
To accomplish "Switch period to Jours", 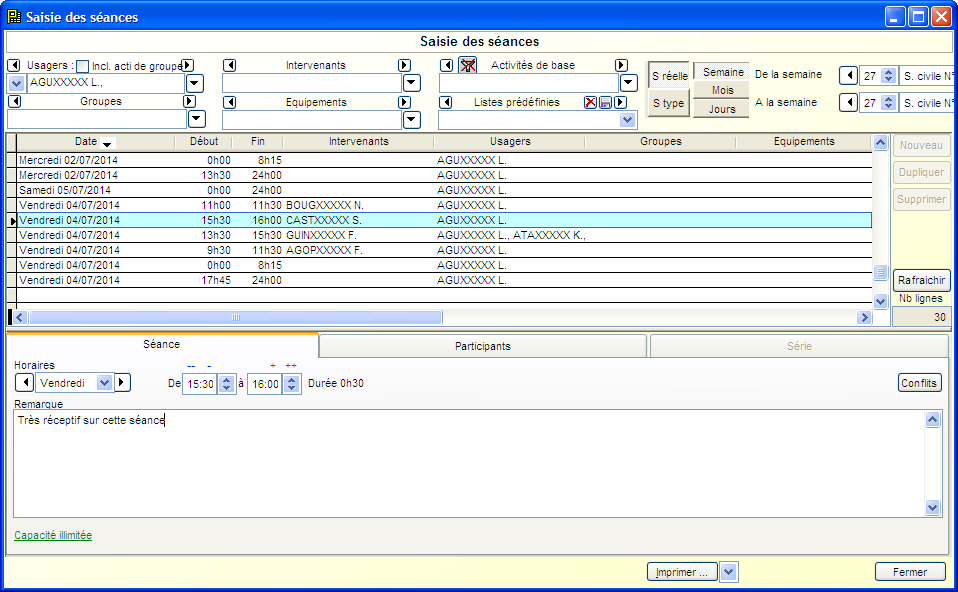I will [x=722, y=109].
